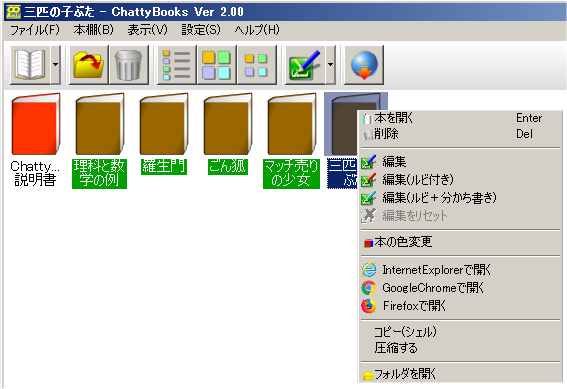This screenshot has height=389, width=567.
Task: Switch to large icons view
Action: click(217, 65)
